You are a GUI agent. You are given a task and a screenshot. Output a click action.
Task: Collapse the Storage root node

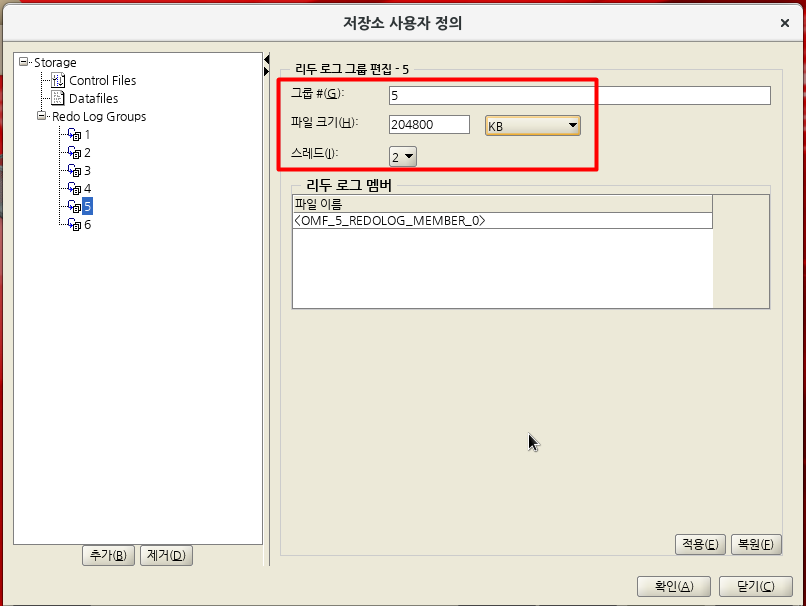pyautogui.click(x=23, y=62)
